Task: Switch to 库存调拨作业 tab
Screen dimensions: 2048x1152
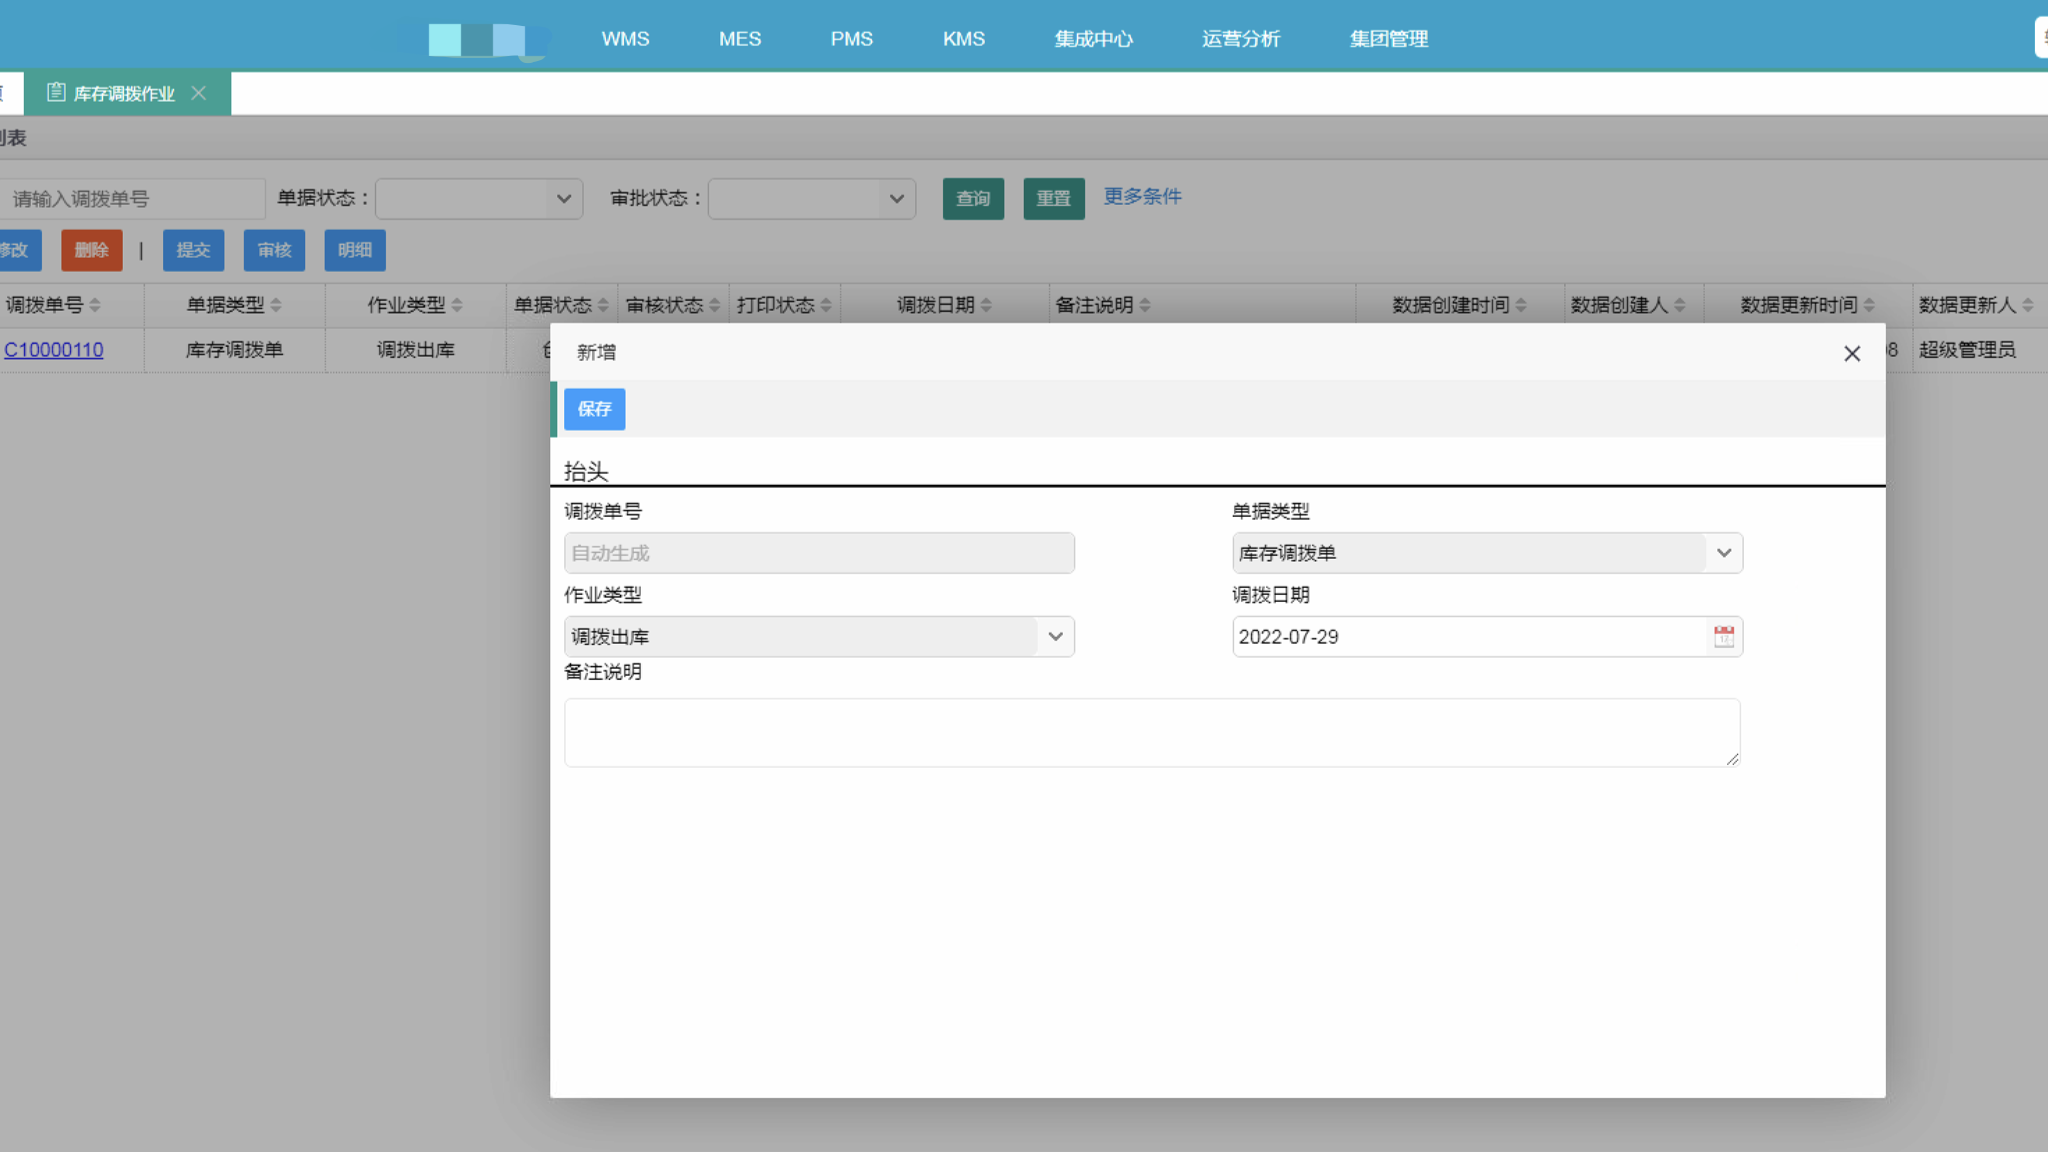Action: (122, 93)
